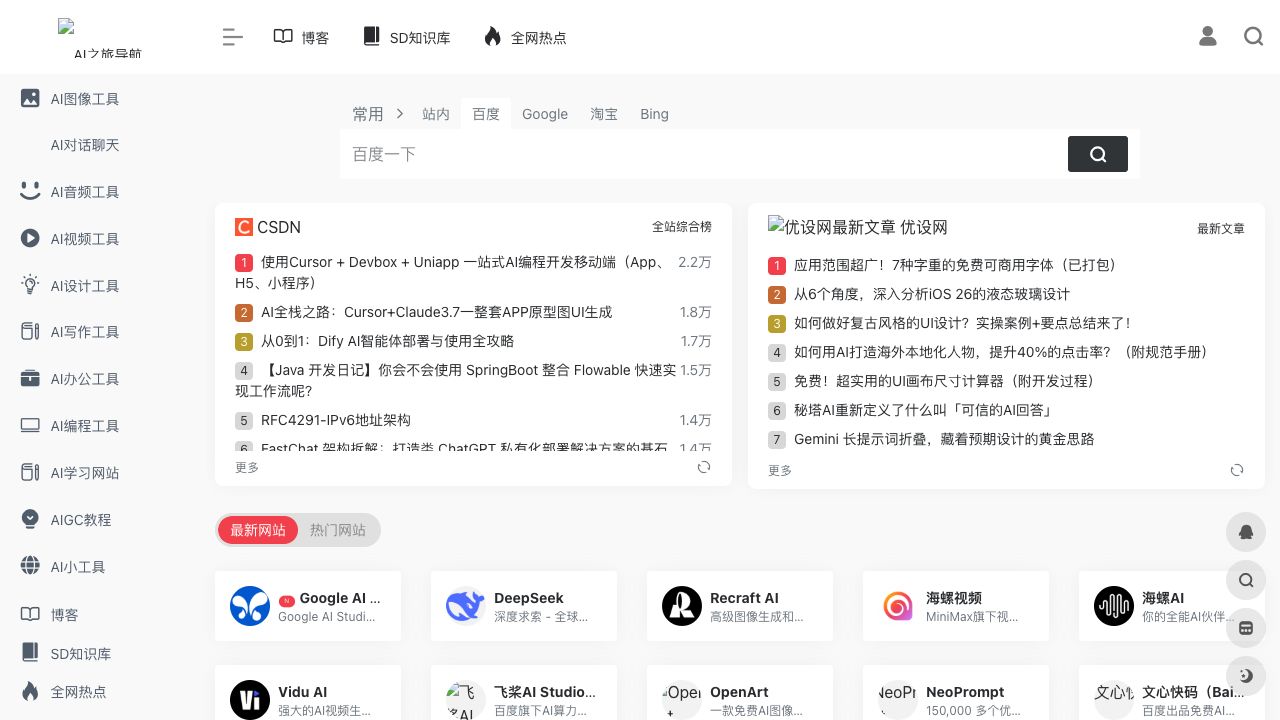Select 最新网站 toggle

(258, 530)
